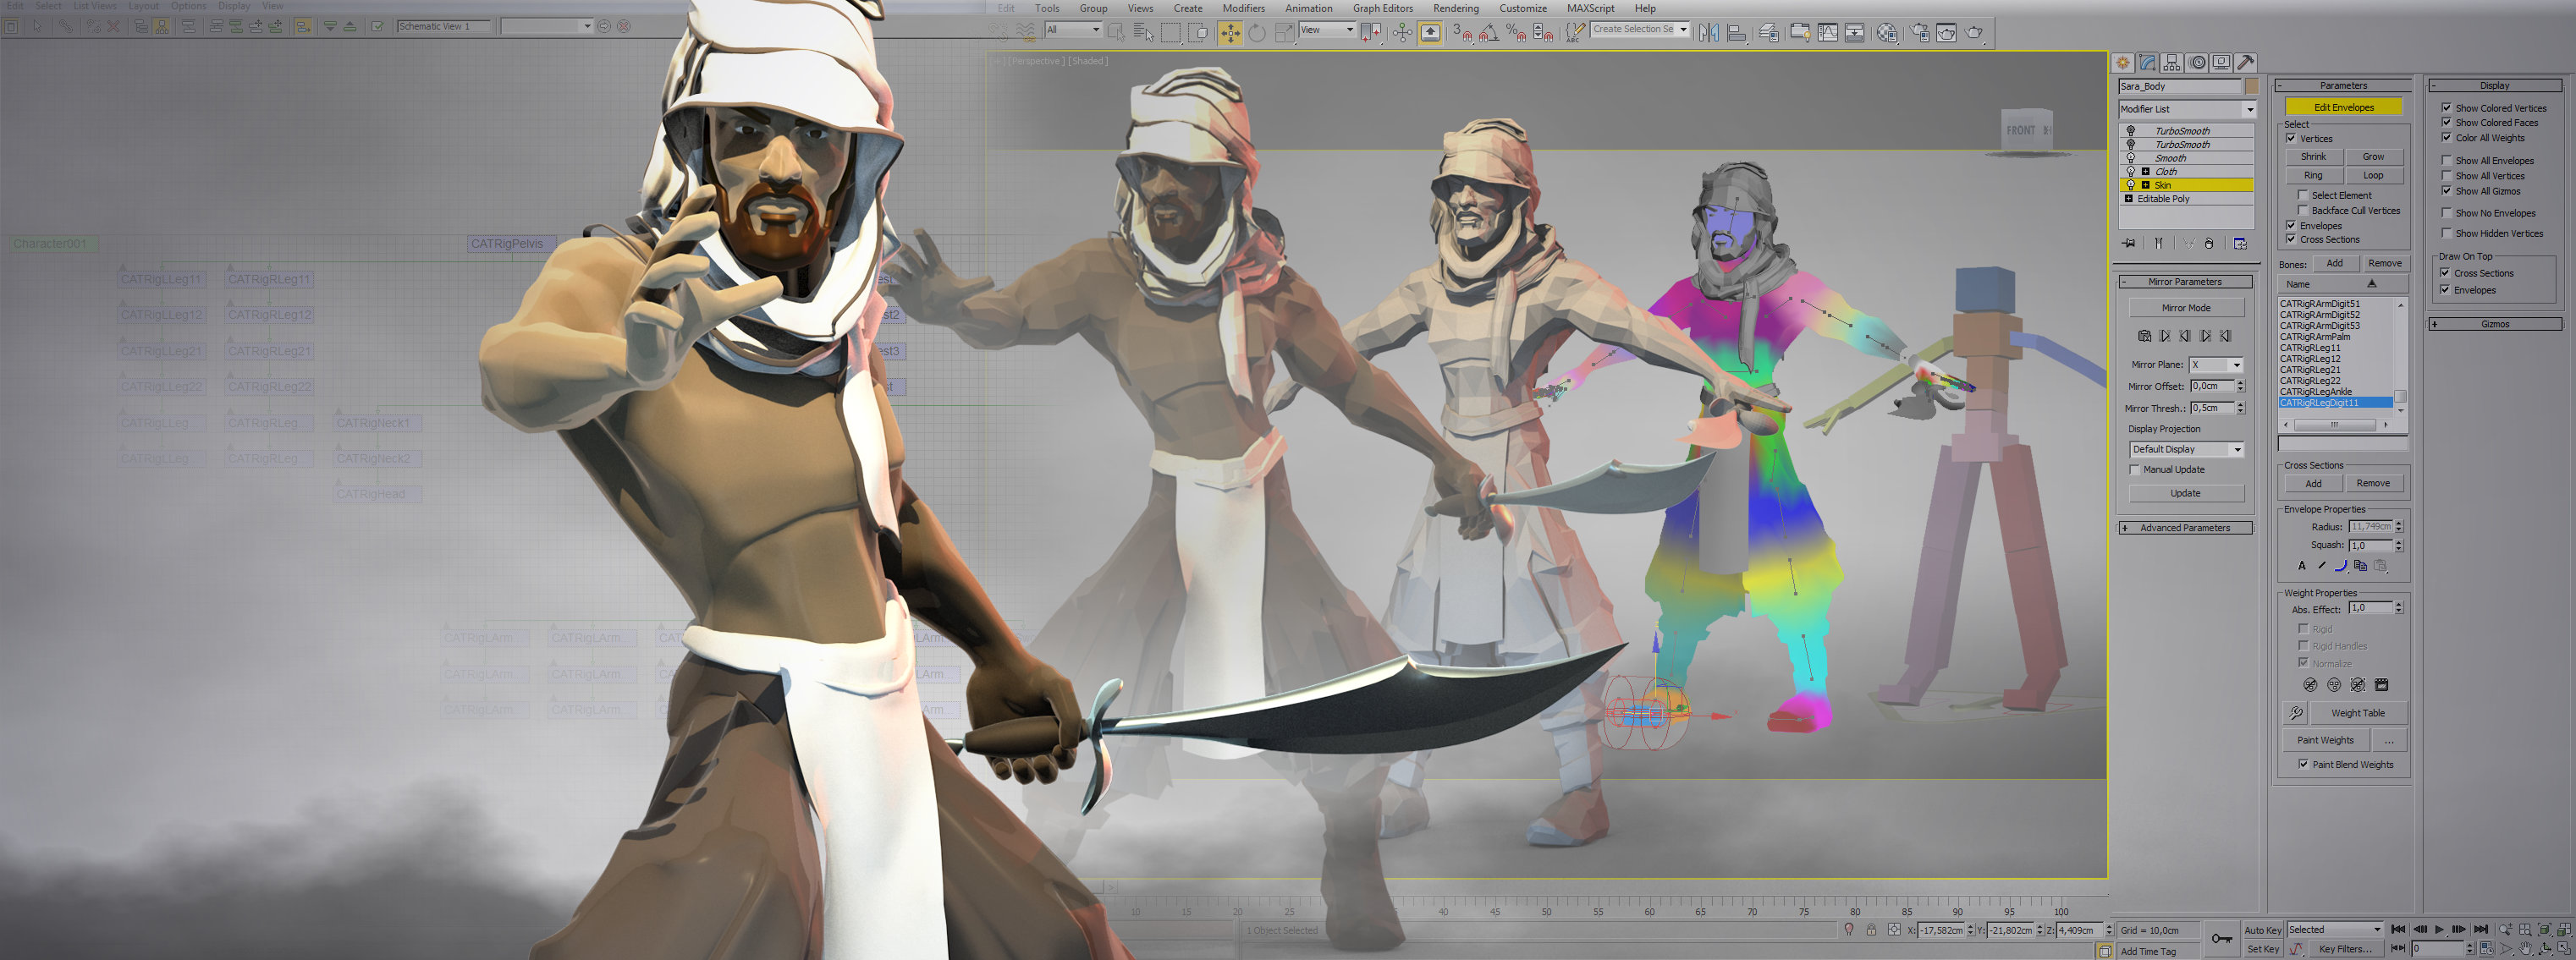Click the bone list horizontal scrollbar
This screenshot has width=2576, height=960.
point(2335,425)
